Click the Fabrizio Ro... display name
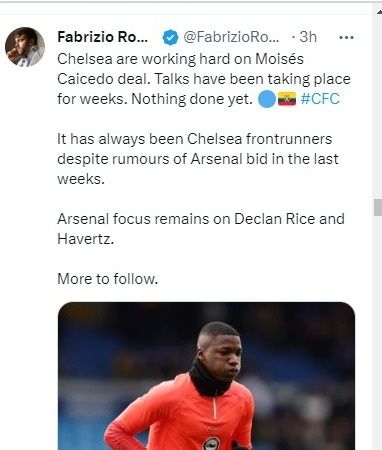 [x=103, y=37]
